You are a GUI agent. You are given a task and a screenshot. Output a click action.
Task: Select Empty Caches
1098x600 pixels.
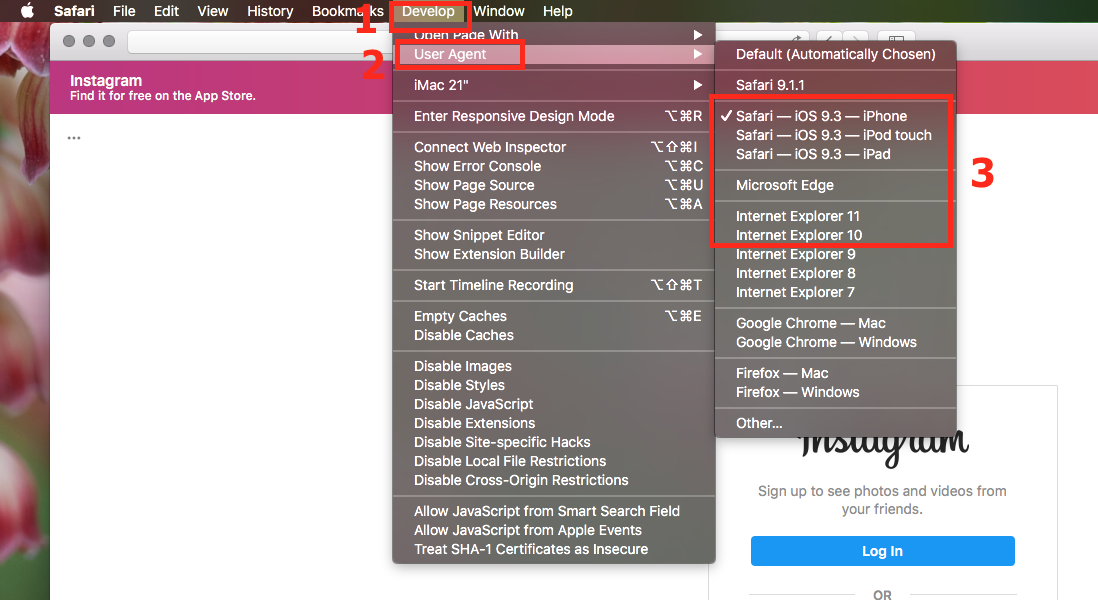coord(554,316)
